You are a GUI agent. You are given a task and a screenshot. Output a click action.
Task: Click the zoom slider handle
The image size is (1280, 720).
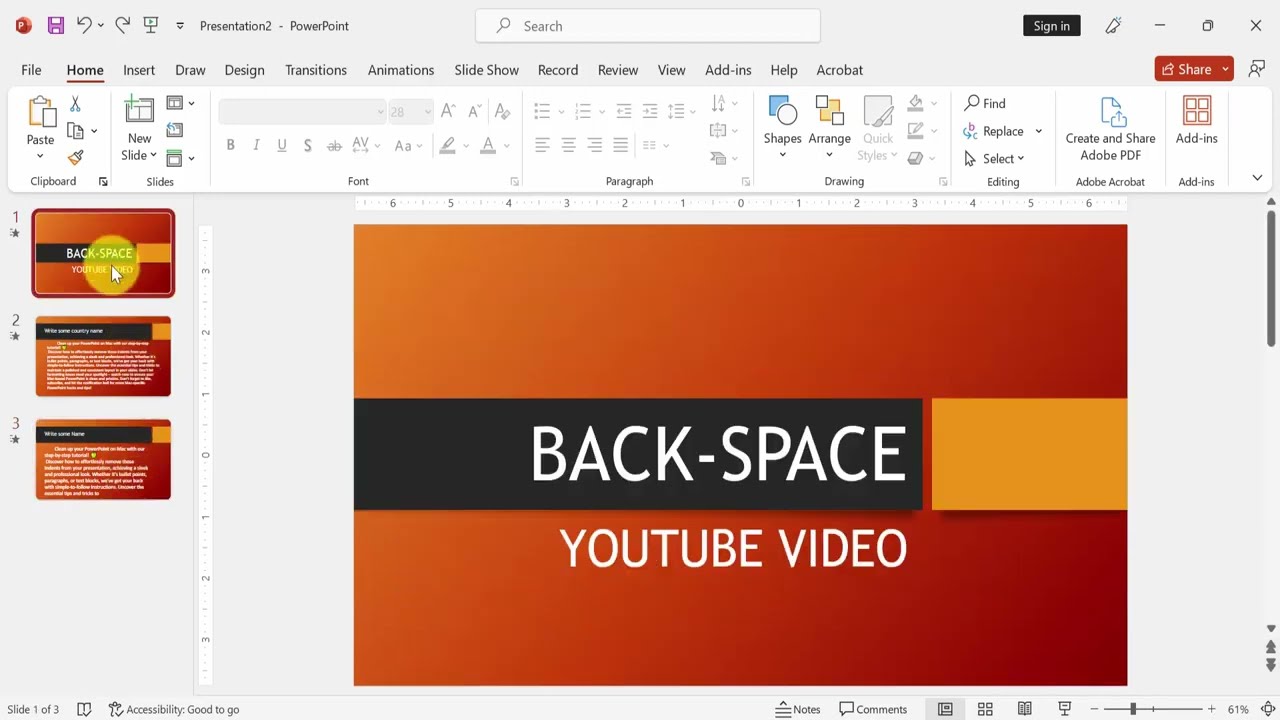tap(1133, 709)
